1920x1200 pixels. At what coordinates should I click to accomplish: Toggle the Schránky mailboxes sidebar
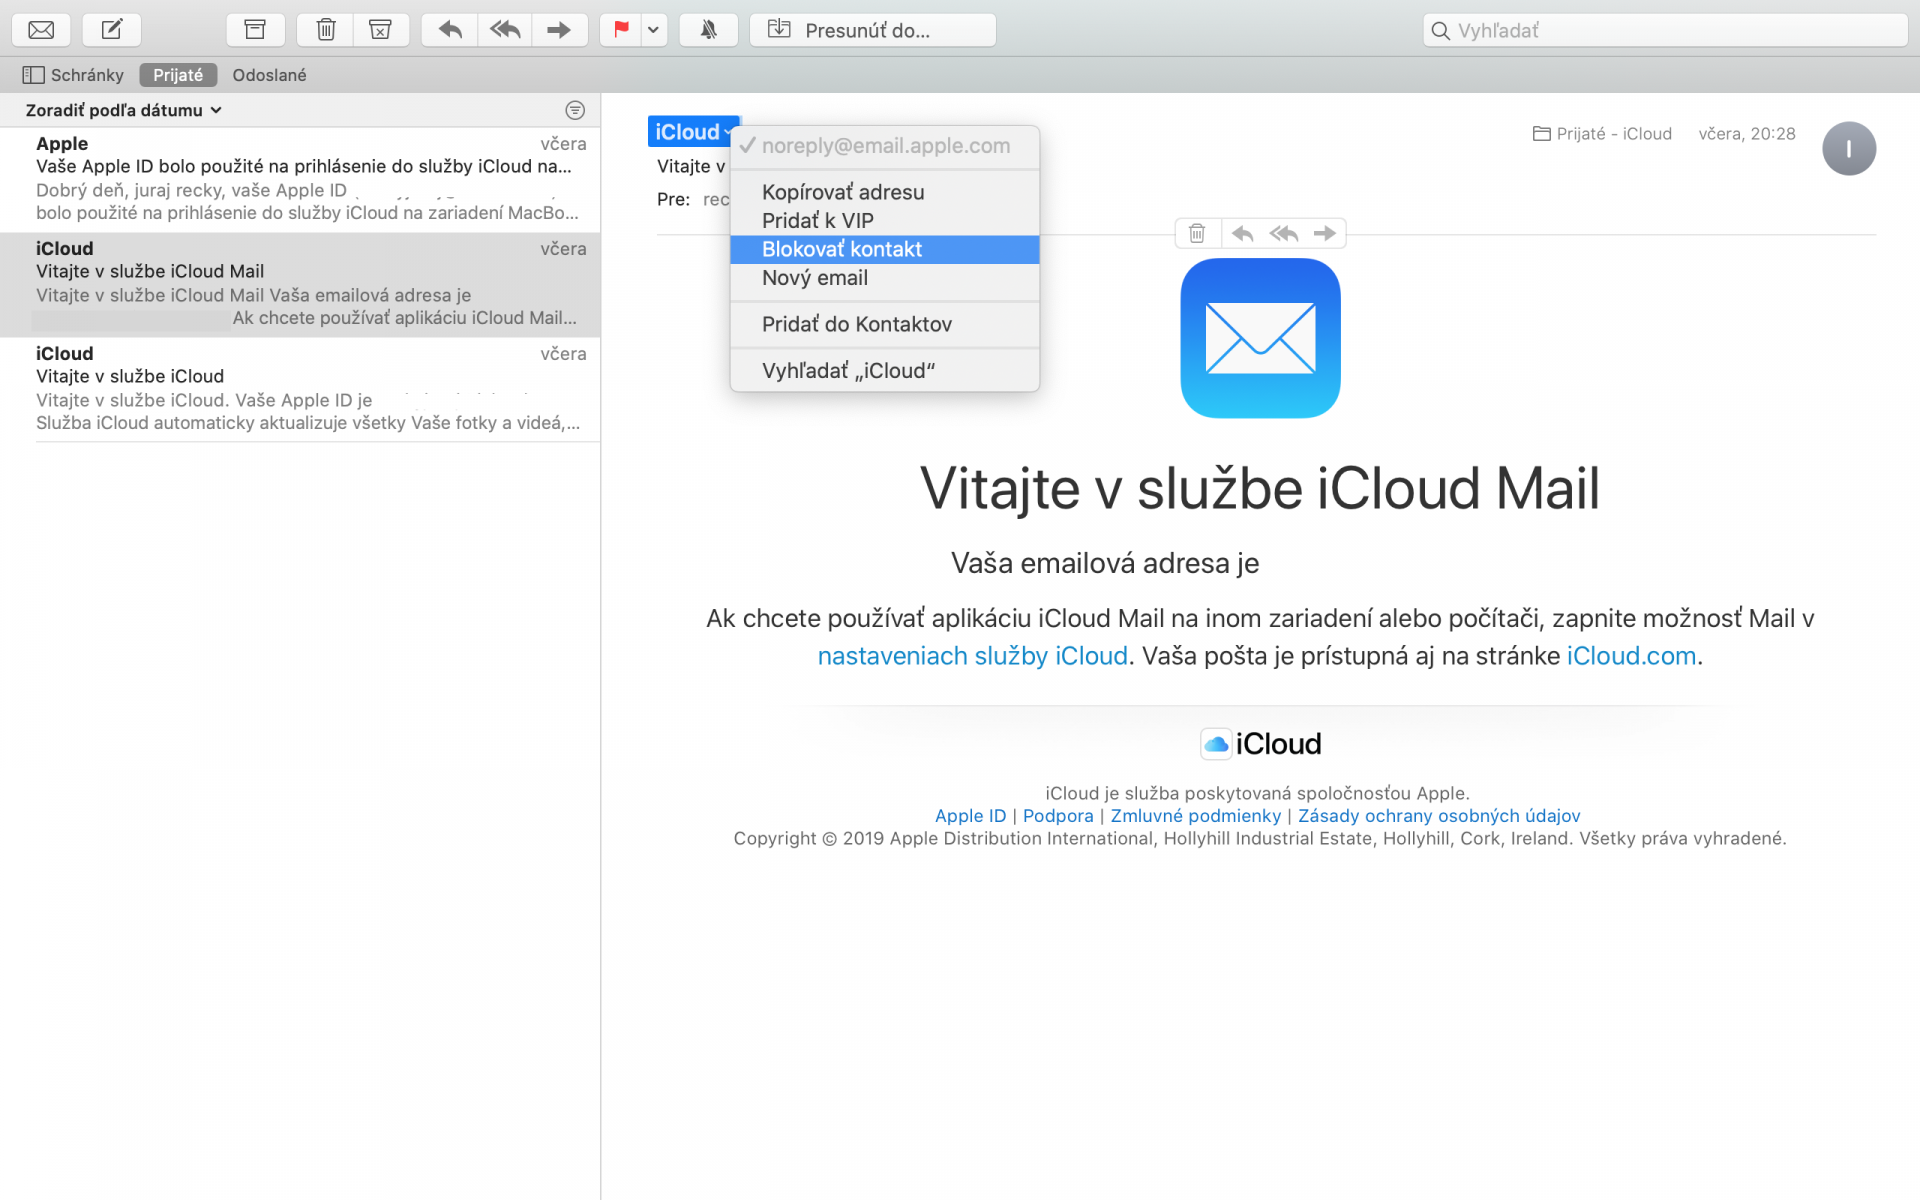(73, 75)
